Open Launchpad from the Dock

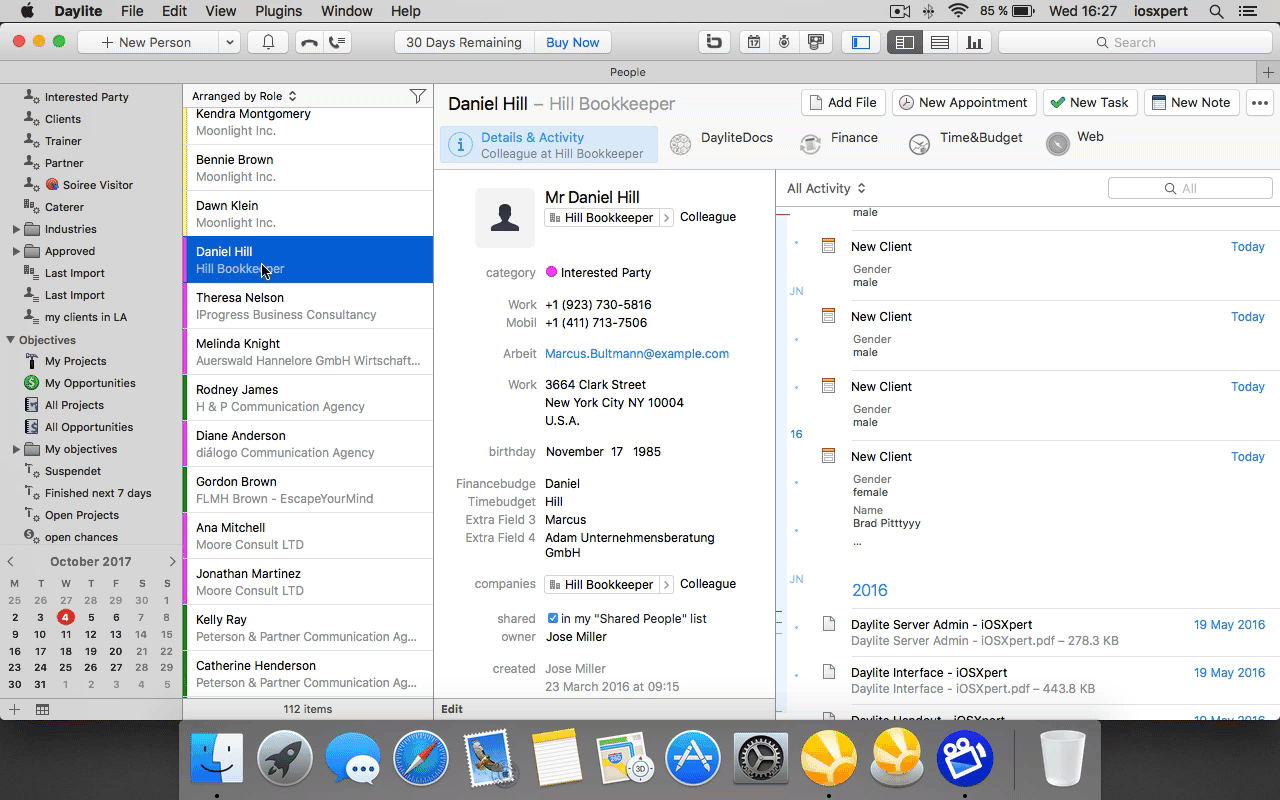[x=285, y=757]
